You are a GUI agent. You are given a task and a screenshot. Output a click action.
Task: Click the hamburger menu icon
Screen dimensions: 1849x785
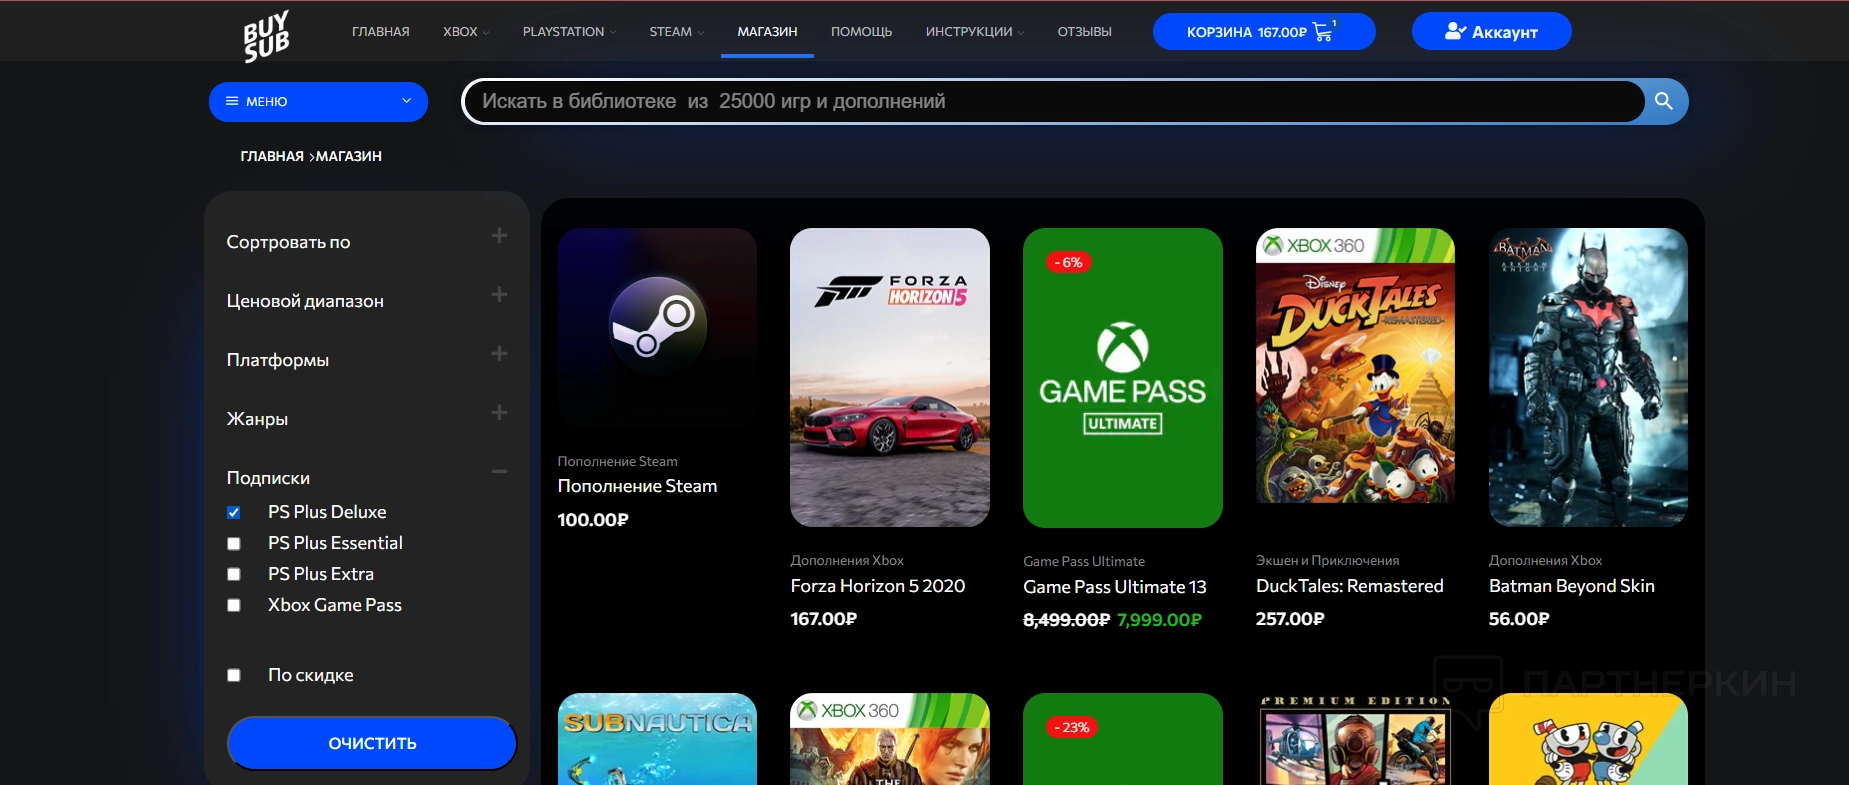coord(232,101)
